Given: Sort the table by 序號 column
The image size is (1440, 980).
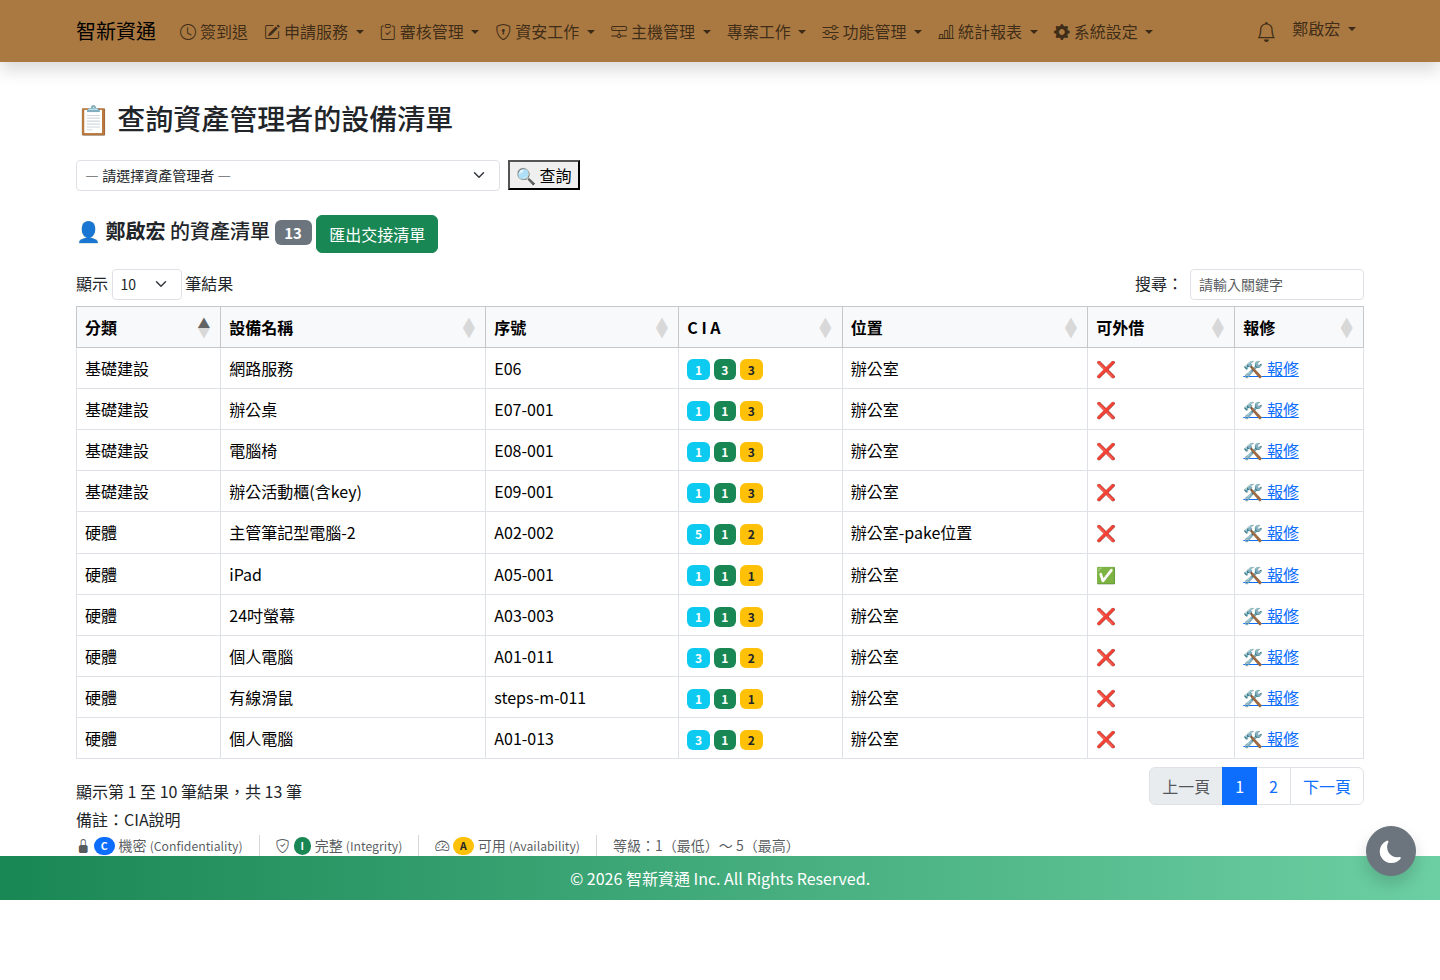Looking at the screenshot, I should coord(582,328).
